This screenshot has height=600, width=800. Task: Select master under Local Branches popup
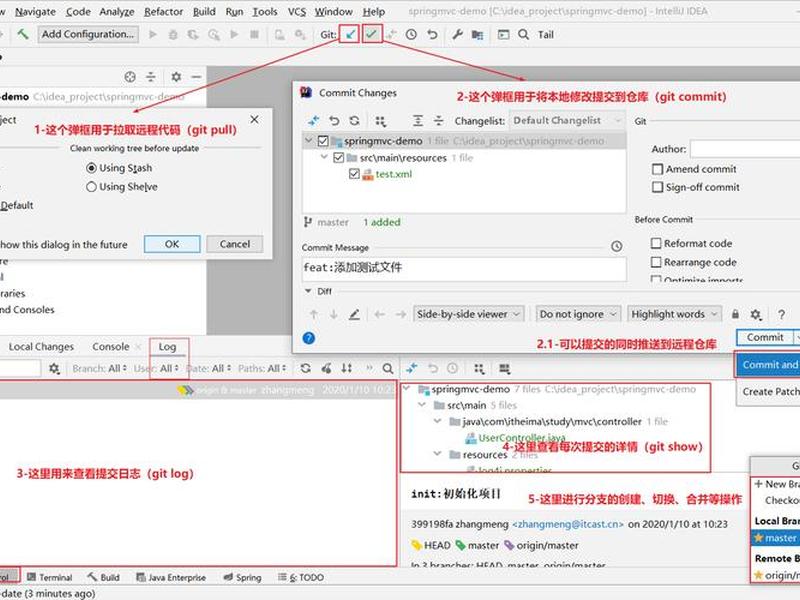coord(776,538)
